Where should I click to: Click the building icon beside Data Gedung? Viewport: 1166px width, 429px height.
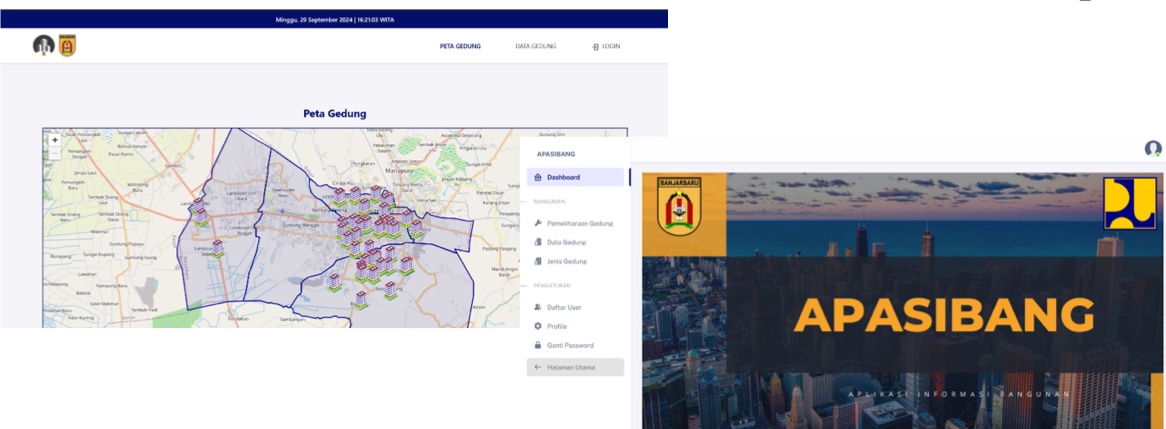pyautogui.click(x=538, y=242)
